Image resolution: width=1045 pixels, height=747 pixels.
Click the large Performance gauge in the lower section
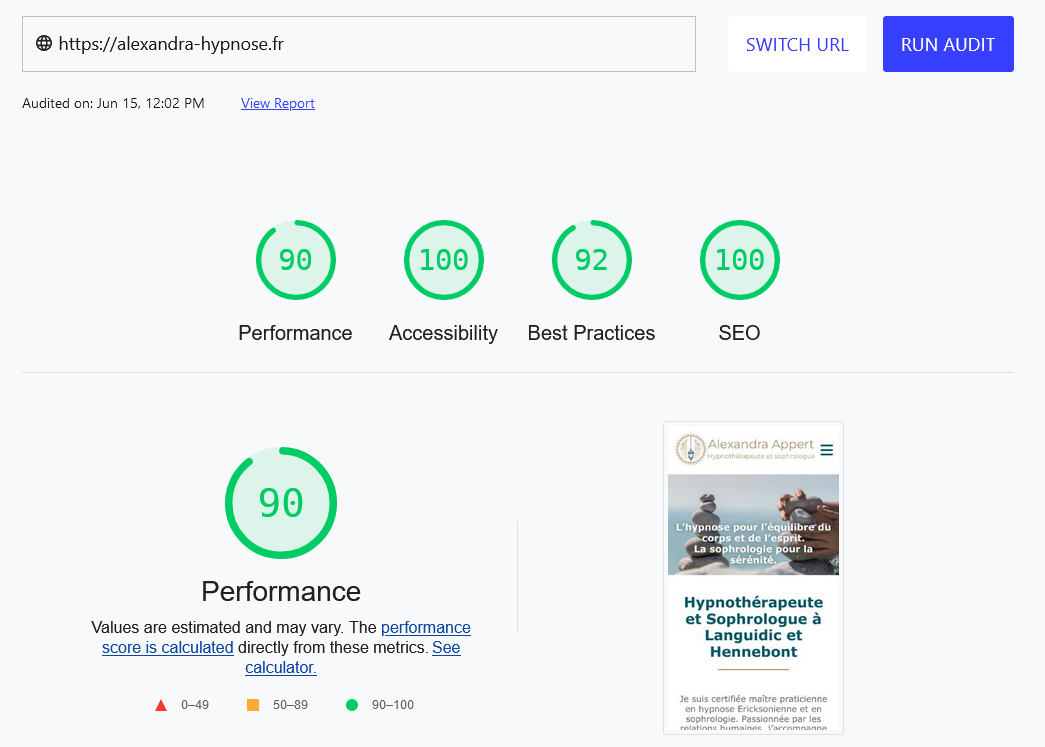pyautogui.click(x=281, y=502)
